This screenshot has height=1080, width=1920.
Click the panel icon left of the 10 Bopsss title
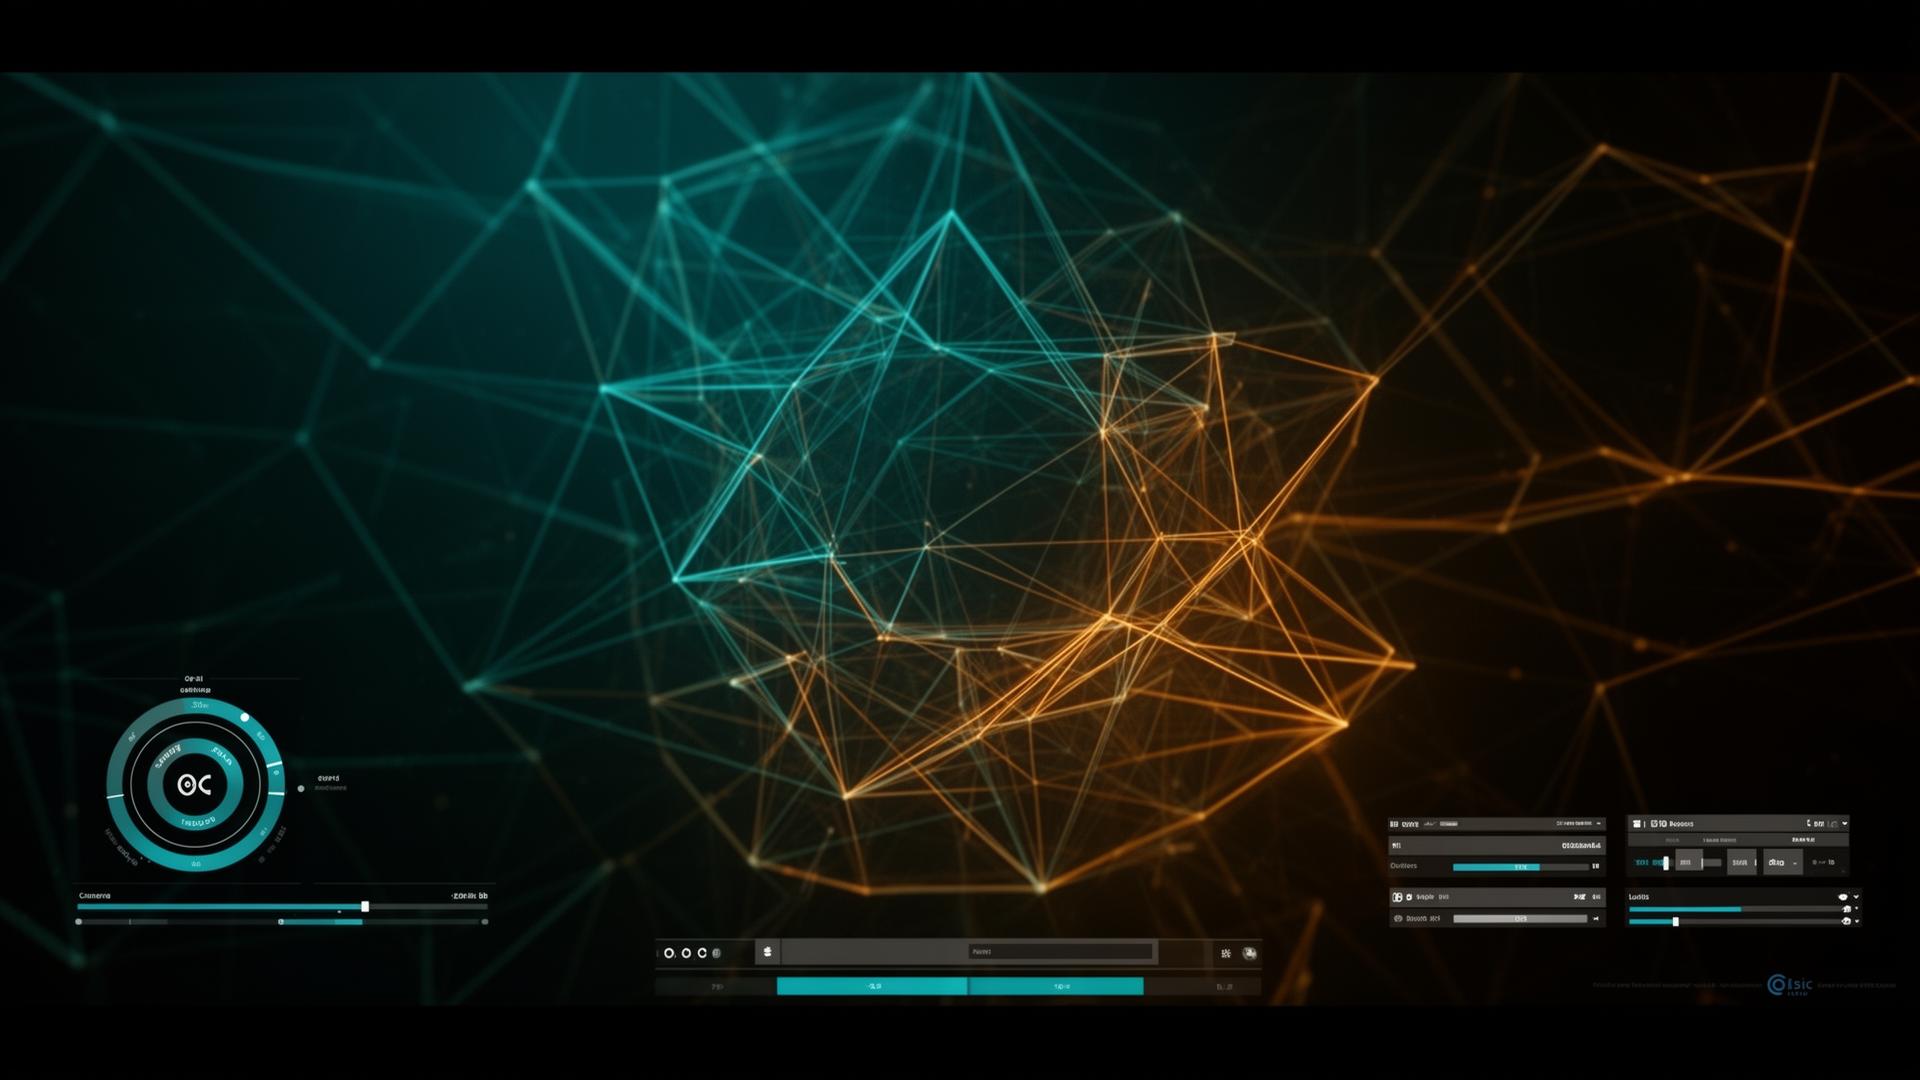coord(1637,824)
